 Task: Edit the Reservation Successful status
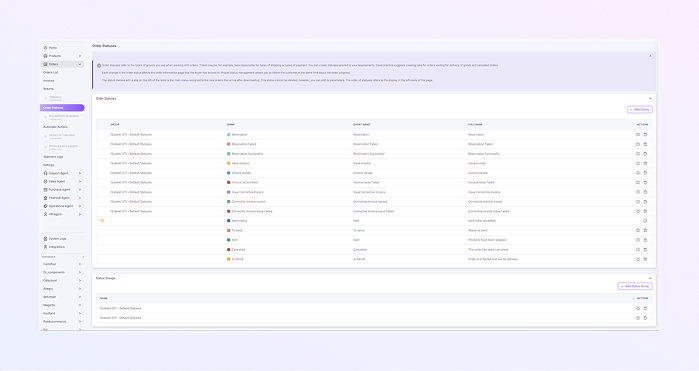point(638,154)
